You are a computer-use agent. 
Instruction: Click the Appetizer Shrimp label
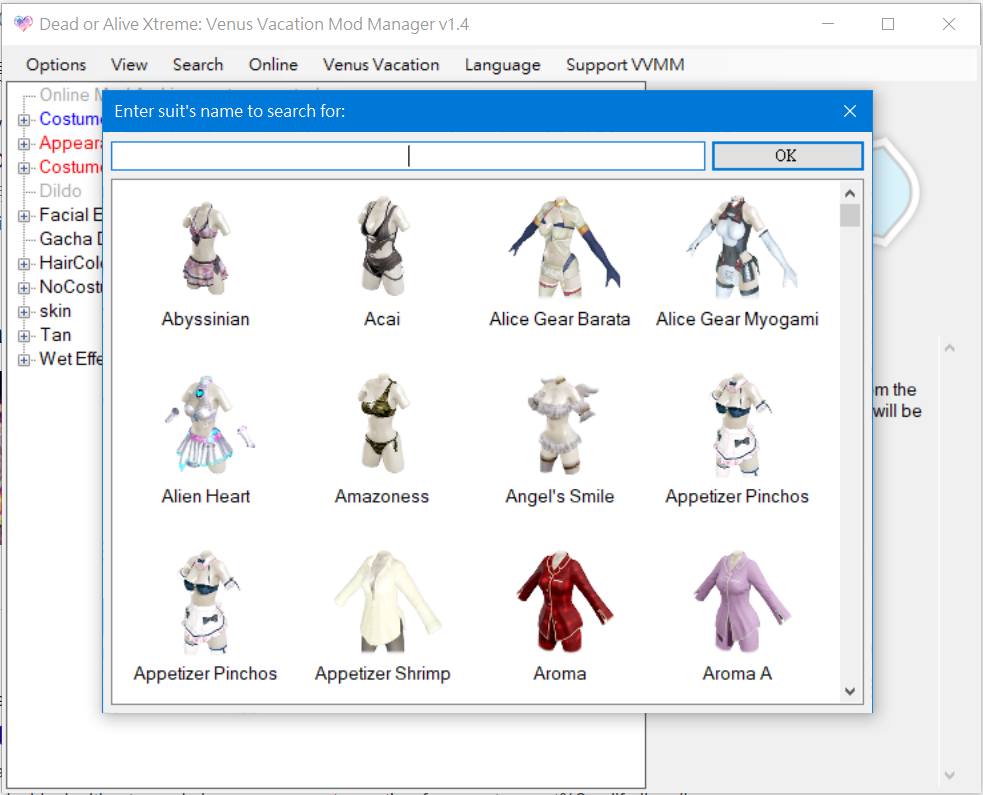(x=382, y=674)
